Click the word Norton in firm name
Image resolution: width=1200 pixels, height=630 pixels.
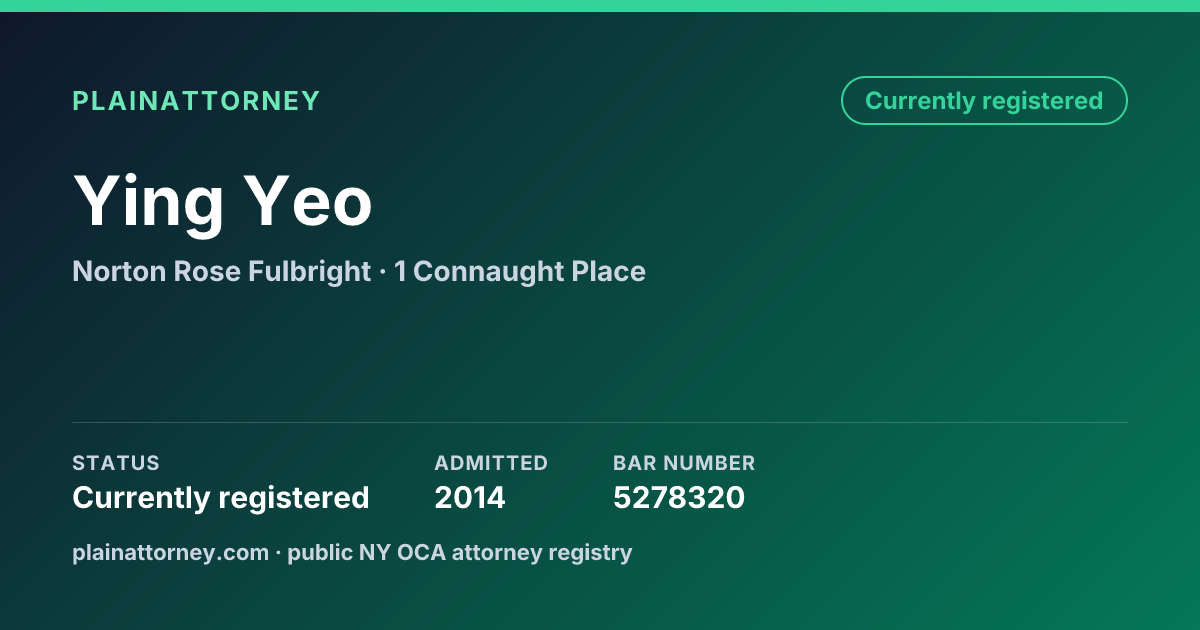(118, 271)
